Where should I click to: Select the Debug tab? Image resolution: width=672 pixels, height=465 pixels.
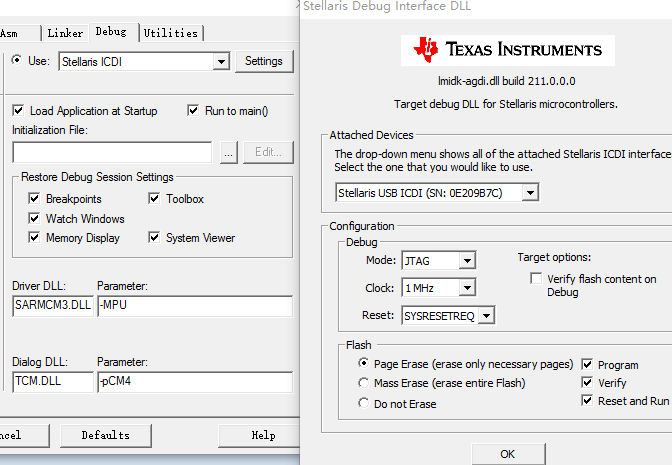tap(111, 32)
